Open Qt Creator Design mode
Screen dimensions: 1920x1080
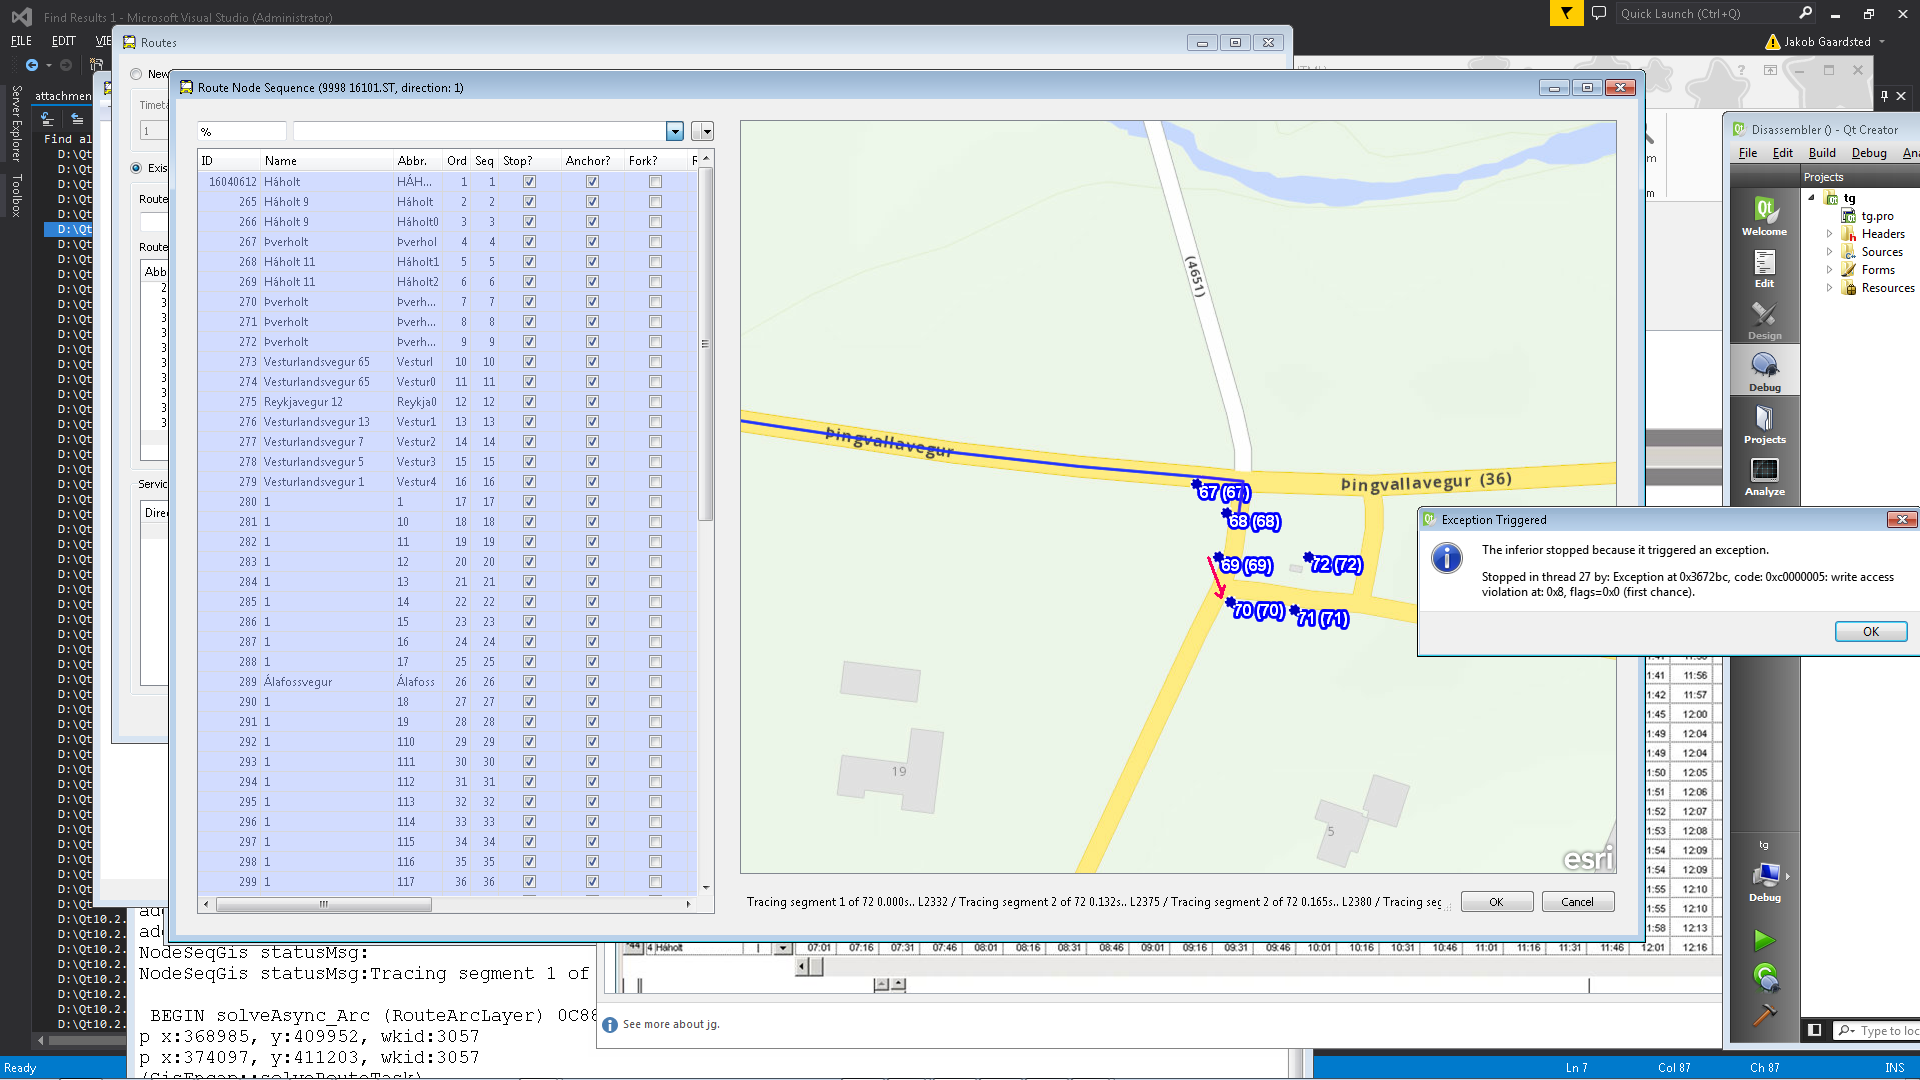(x=1764, y=320)
